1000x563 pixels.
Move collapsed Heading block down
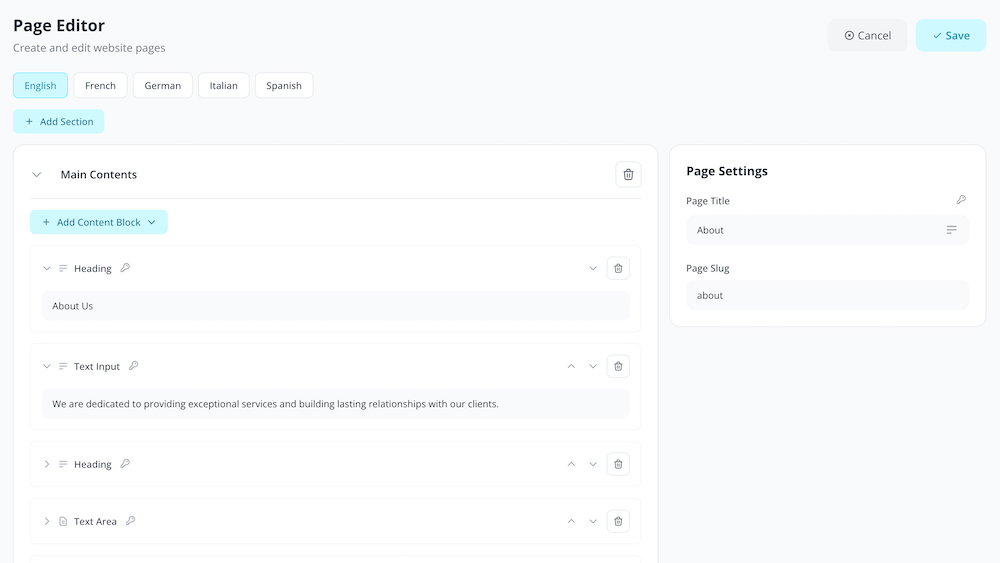[593, 464]
